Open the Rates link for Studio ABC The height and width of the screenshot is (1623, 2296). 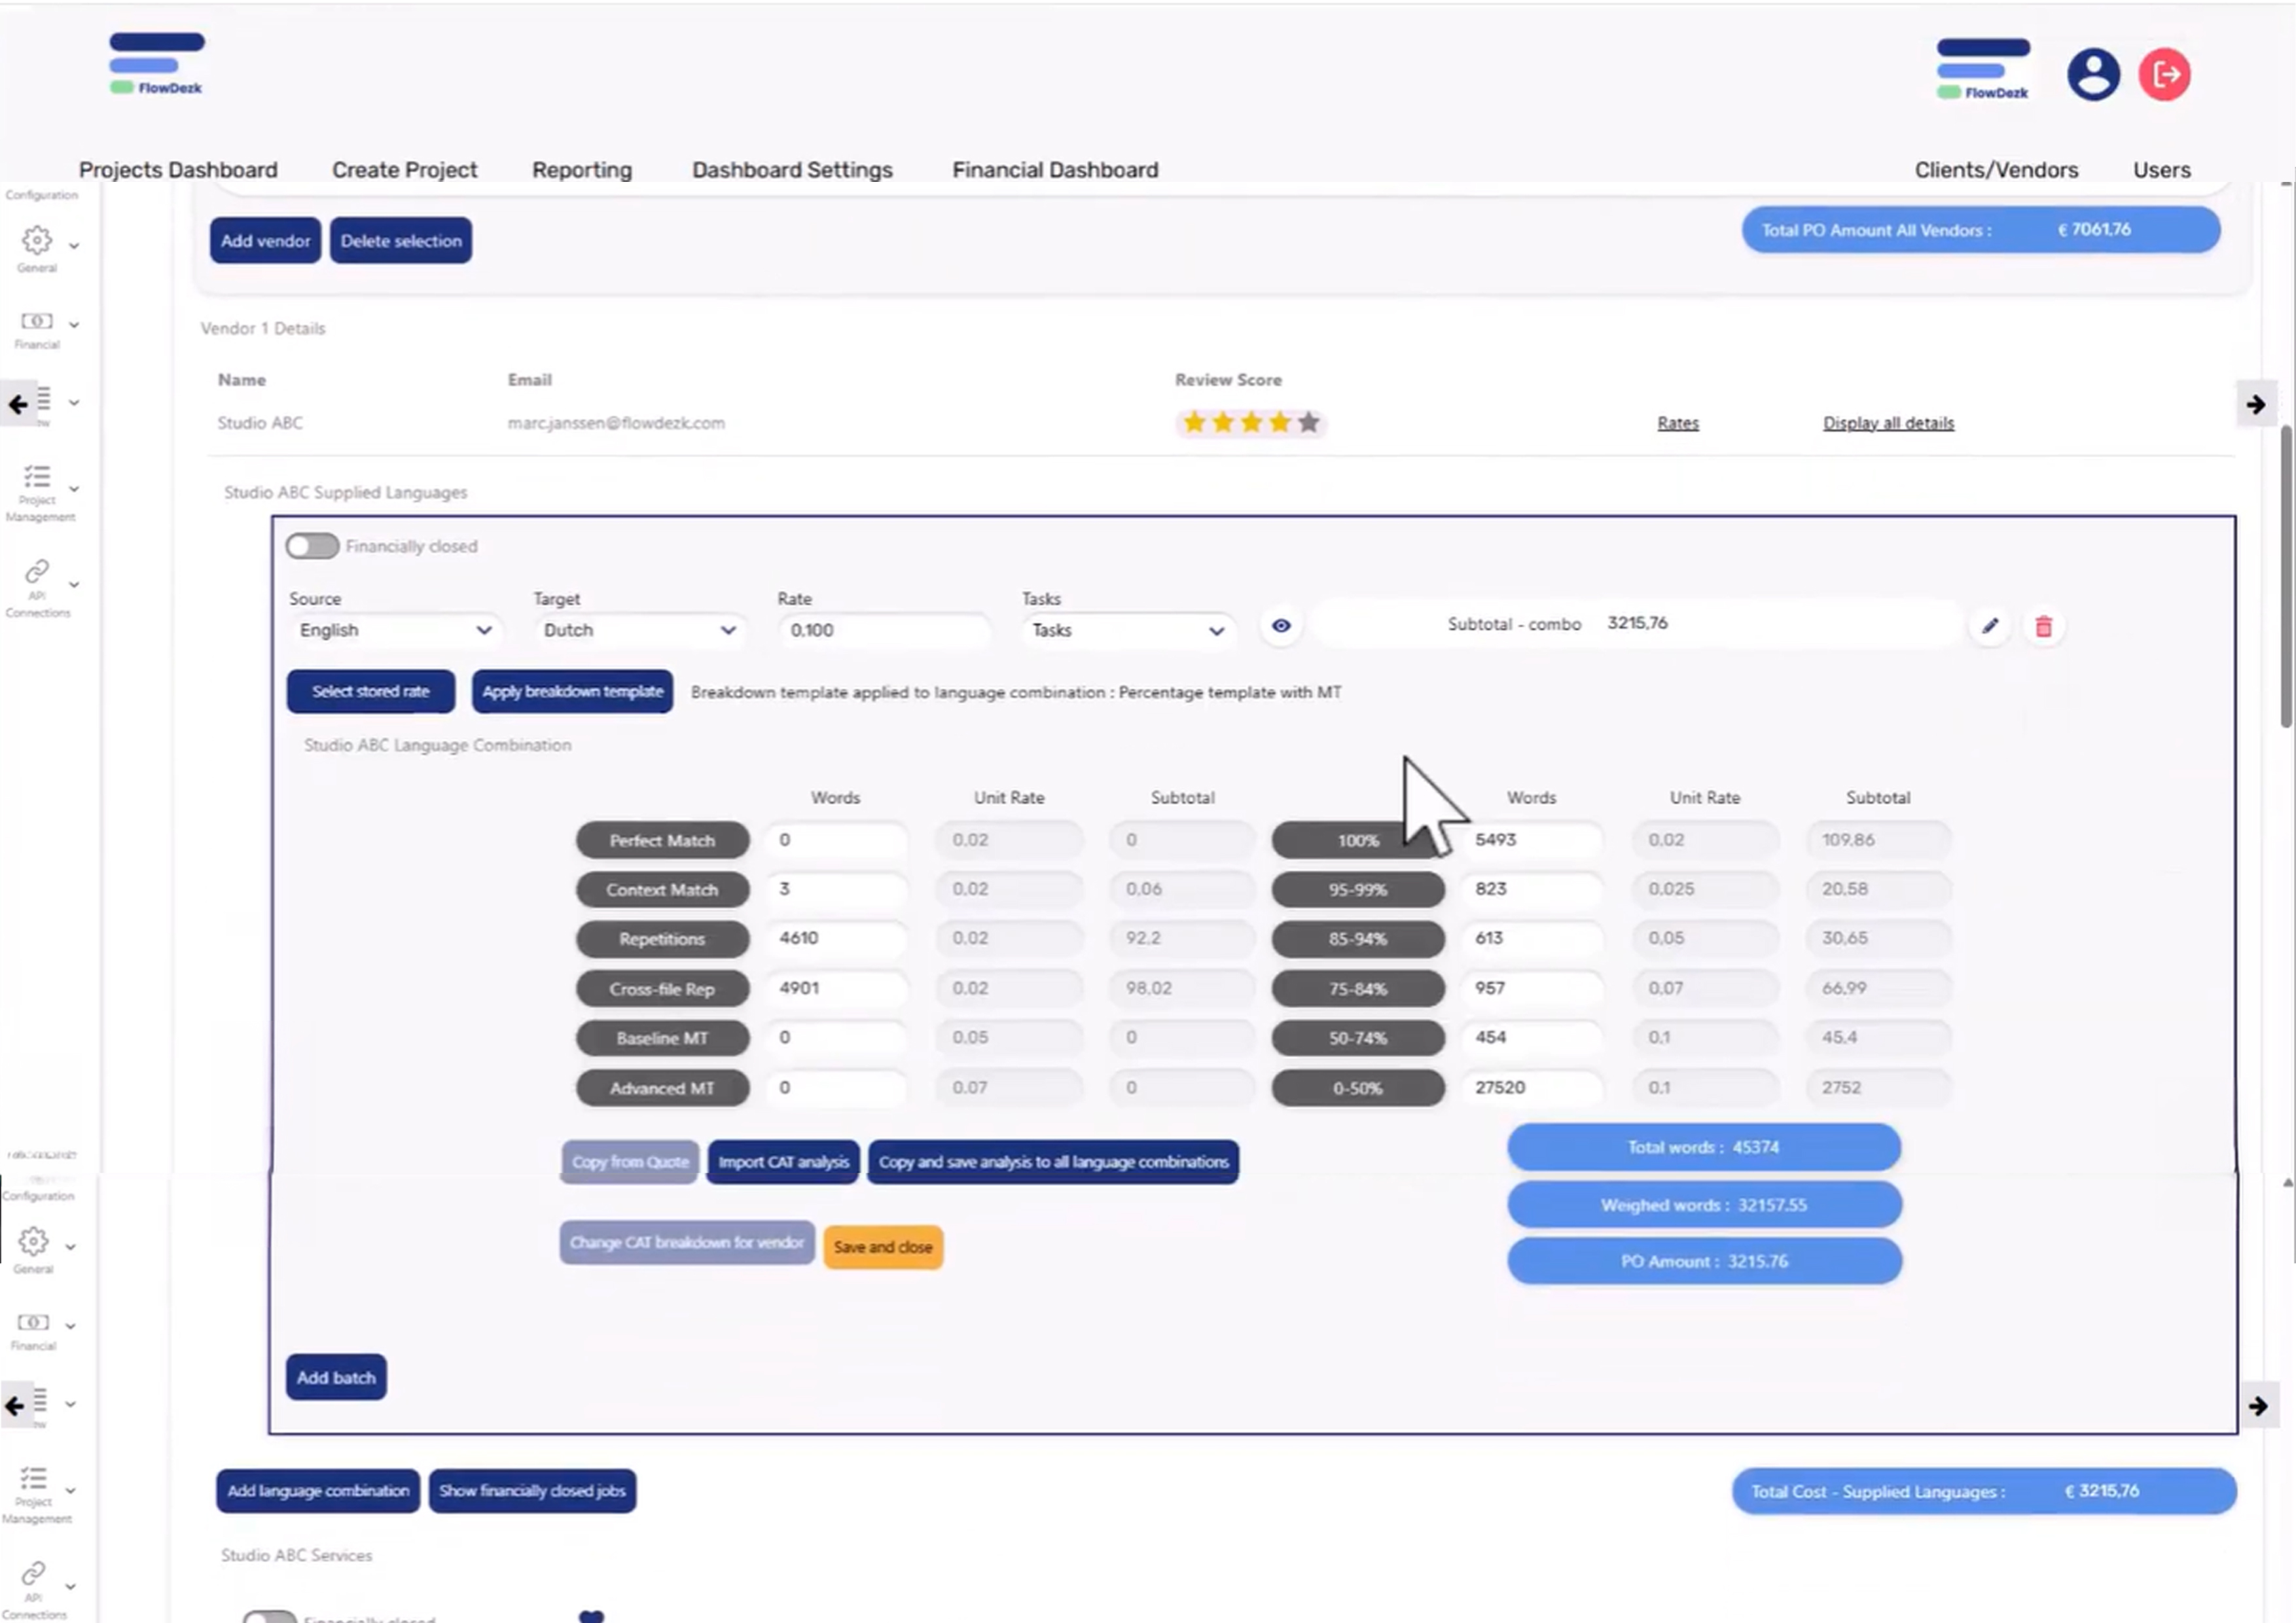pyautogui.click(x=1677, y=422)
